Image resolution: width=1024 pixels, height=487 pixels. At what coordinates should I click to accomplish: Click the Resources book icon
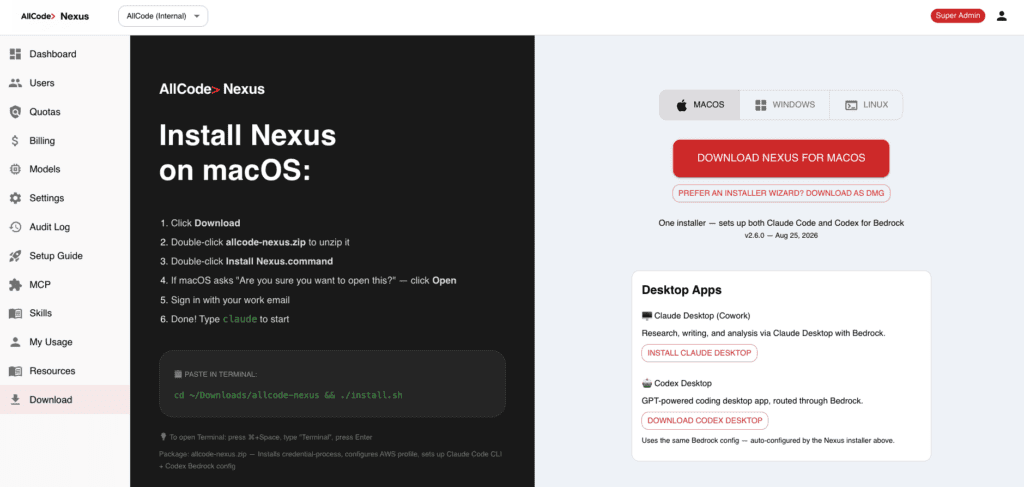(16, 371)
